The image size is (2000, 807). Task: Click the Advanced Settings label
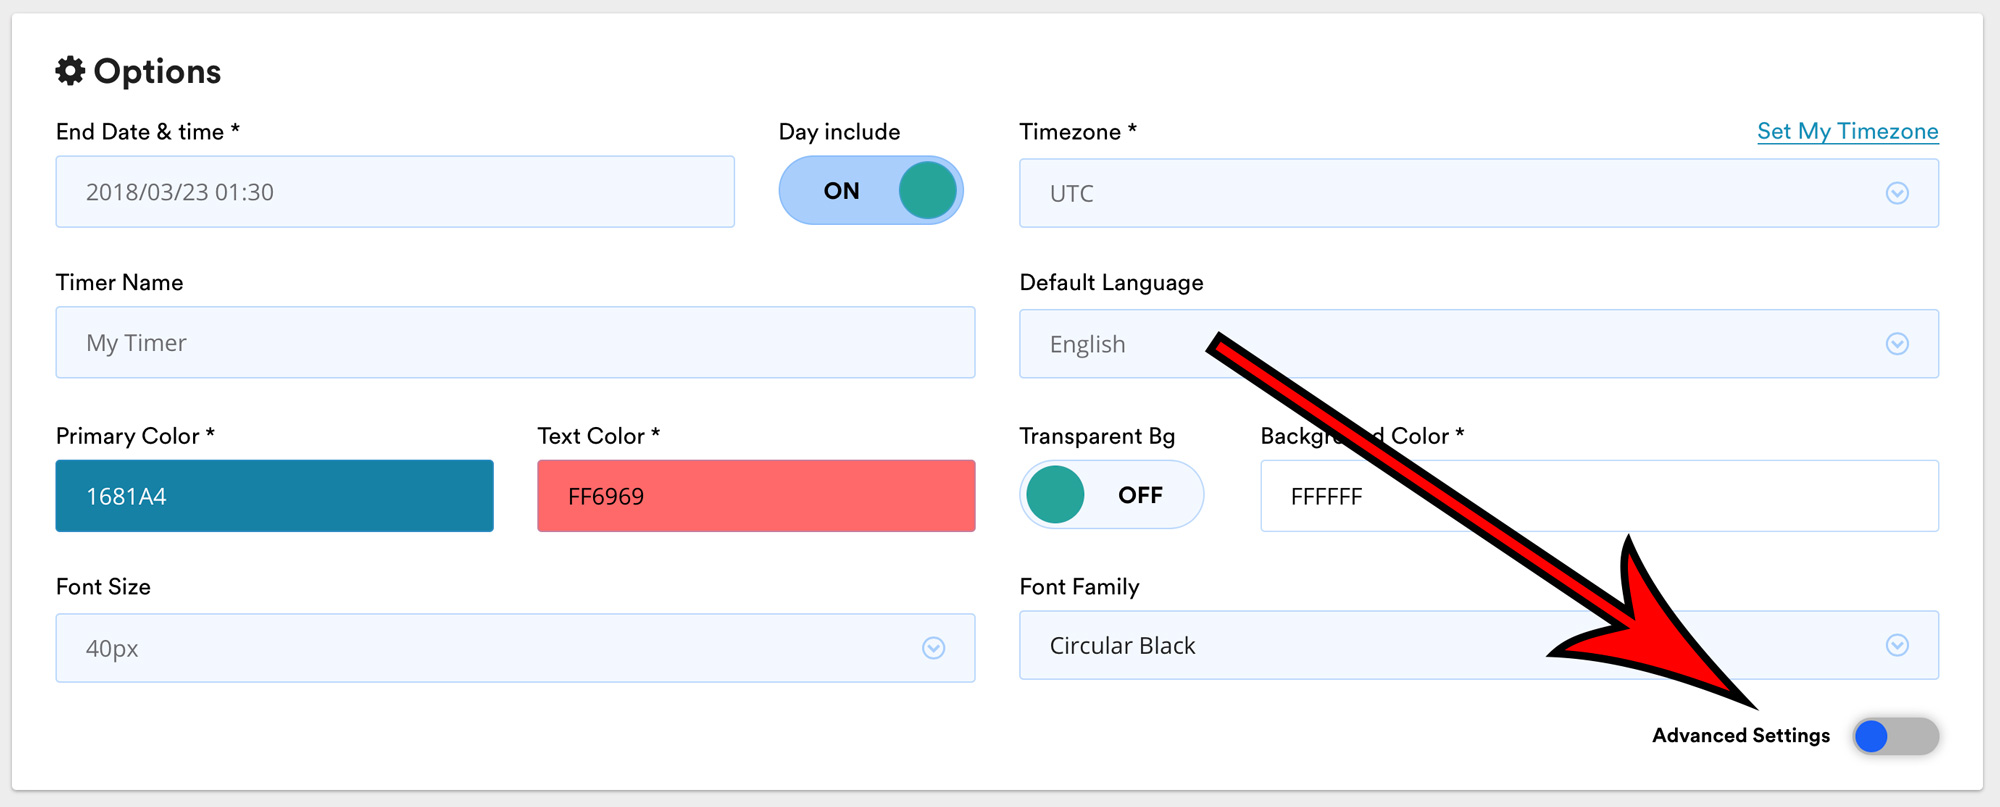(x=1740, y=736)
